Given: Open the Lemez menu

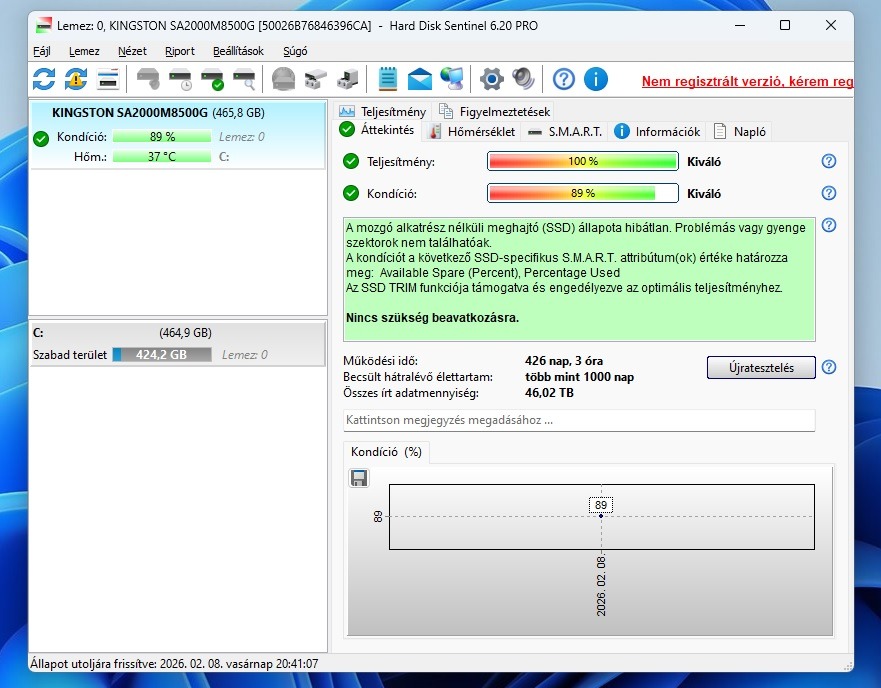Looking at the screenshot, I should click(84, 51).
